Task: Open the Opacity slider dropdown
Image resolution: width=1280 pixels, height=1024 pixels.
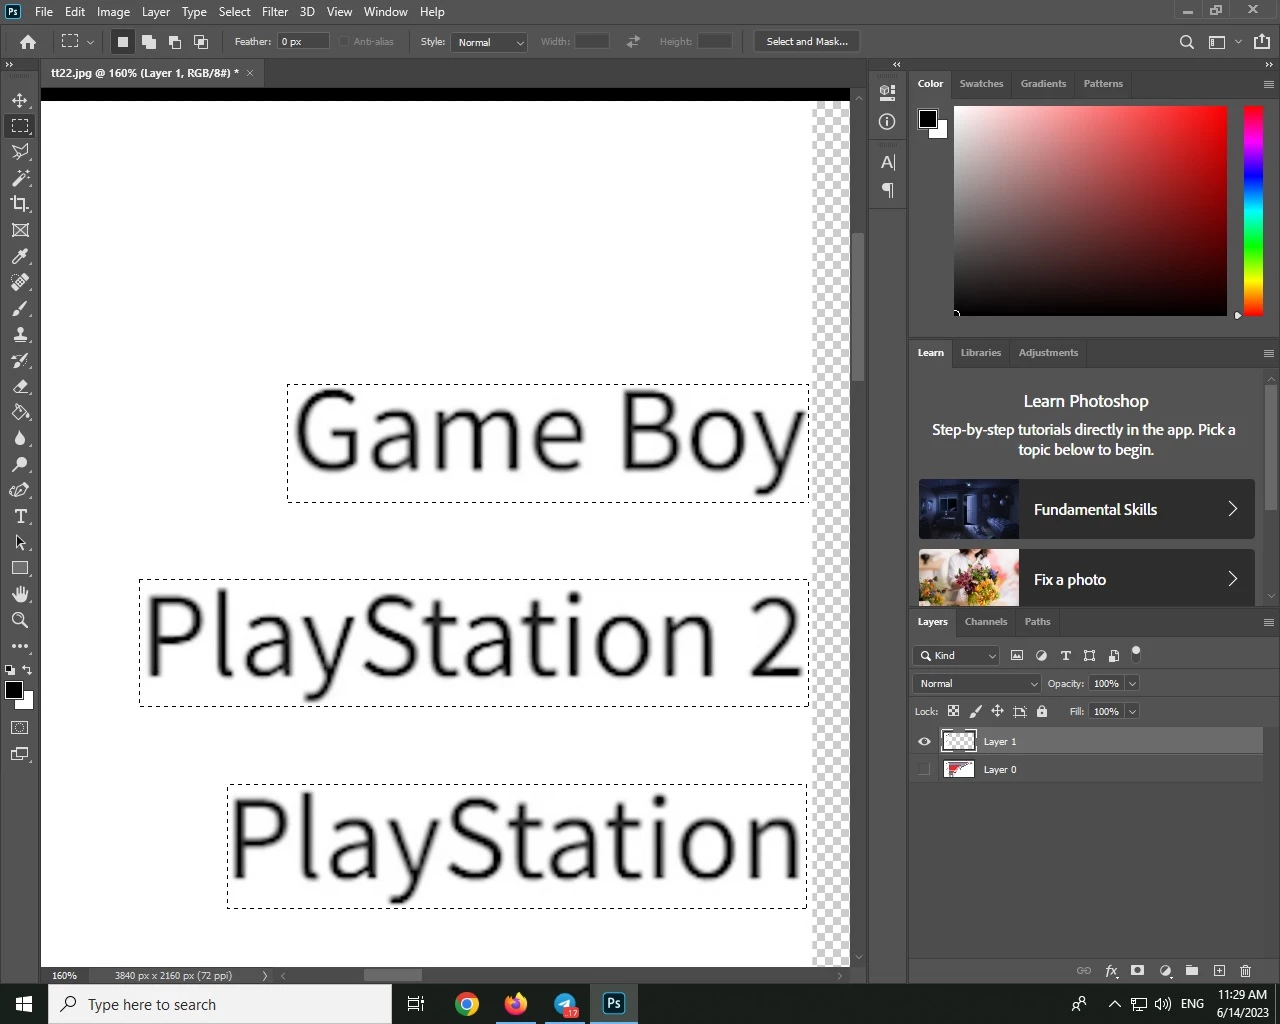Action: point(1133,684)
